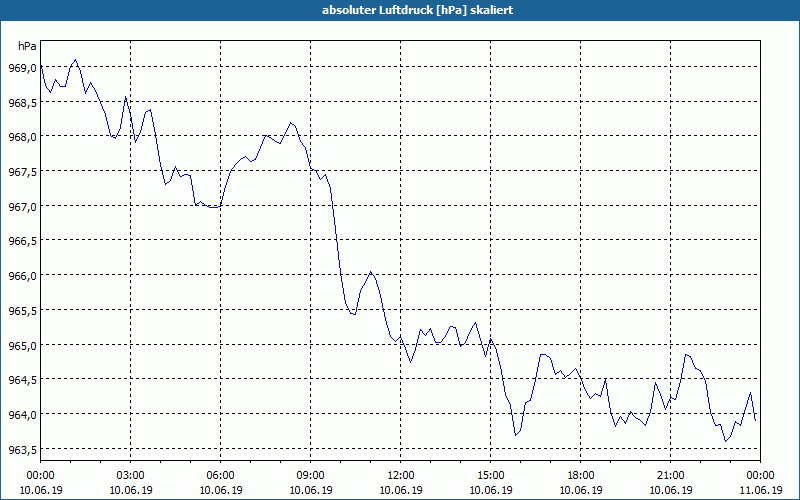Click the 968,0 pressure axis label
This screenshot has height=500, width=800.
coord(23,138)
